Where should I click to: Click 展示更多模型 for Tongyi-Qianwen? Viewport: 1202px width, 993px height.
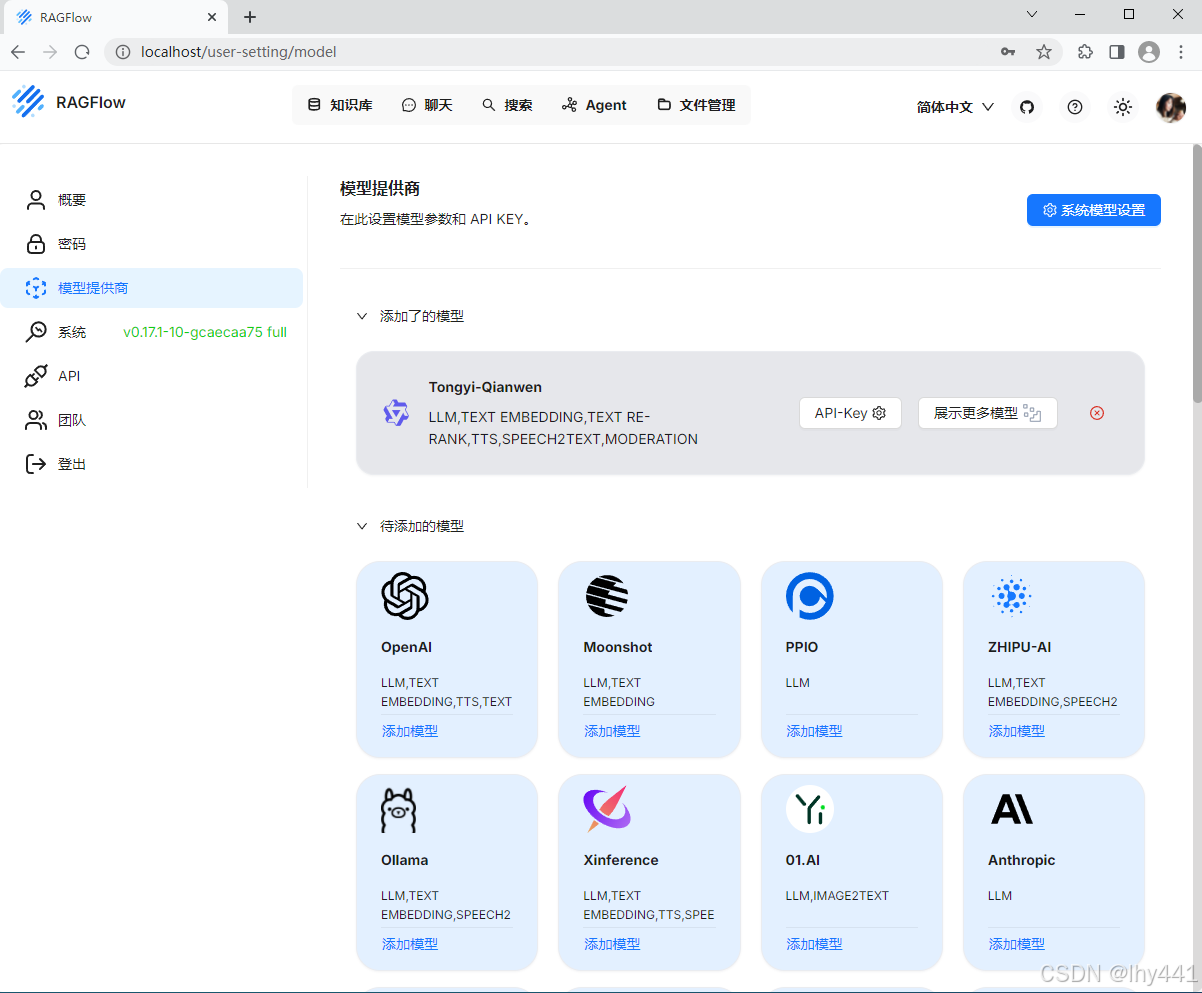[987, 413]
